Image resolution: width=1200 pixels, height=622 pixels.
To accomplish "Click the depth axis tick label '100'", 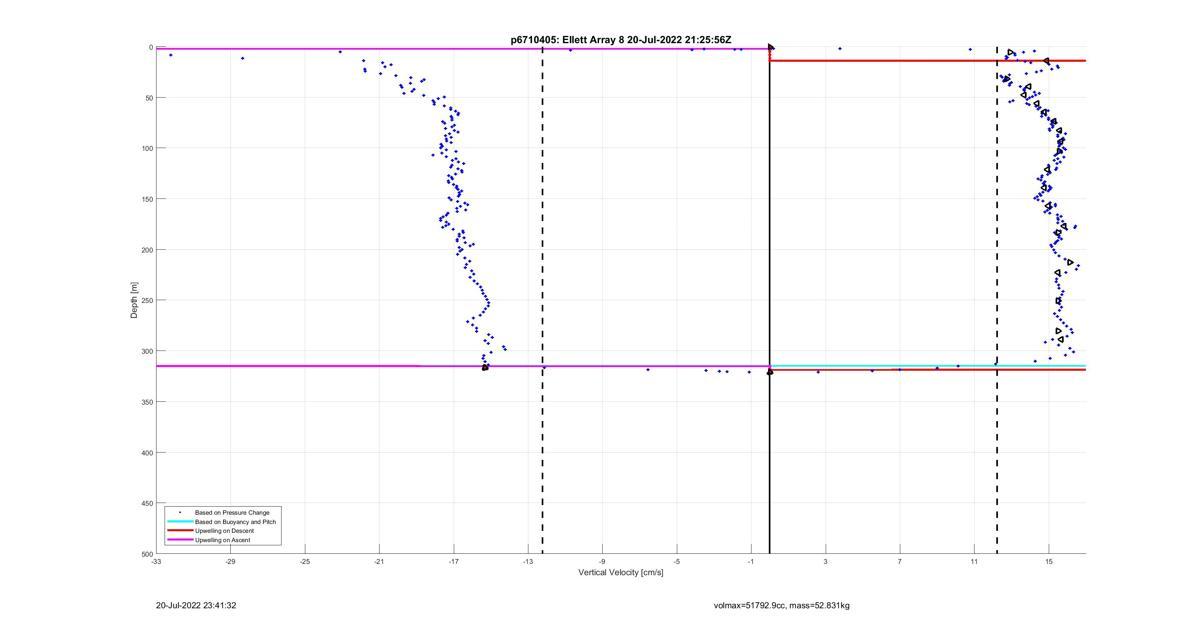I will click(x=147, y=148).
